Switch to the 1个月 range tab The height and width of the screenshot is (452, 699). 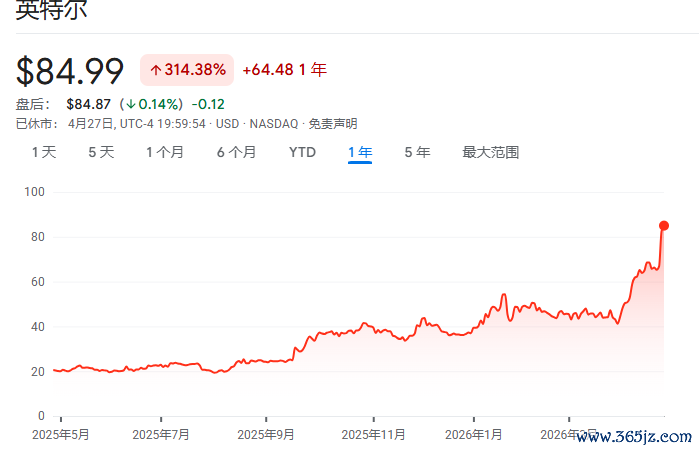coord(165,152)
